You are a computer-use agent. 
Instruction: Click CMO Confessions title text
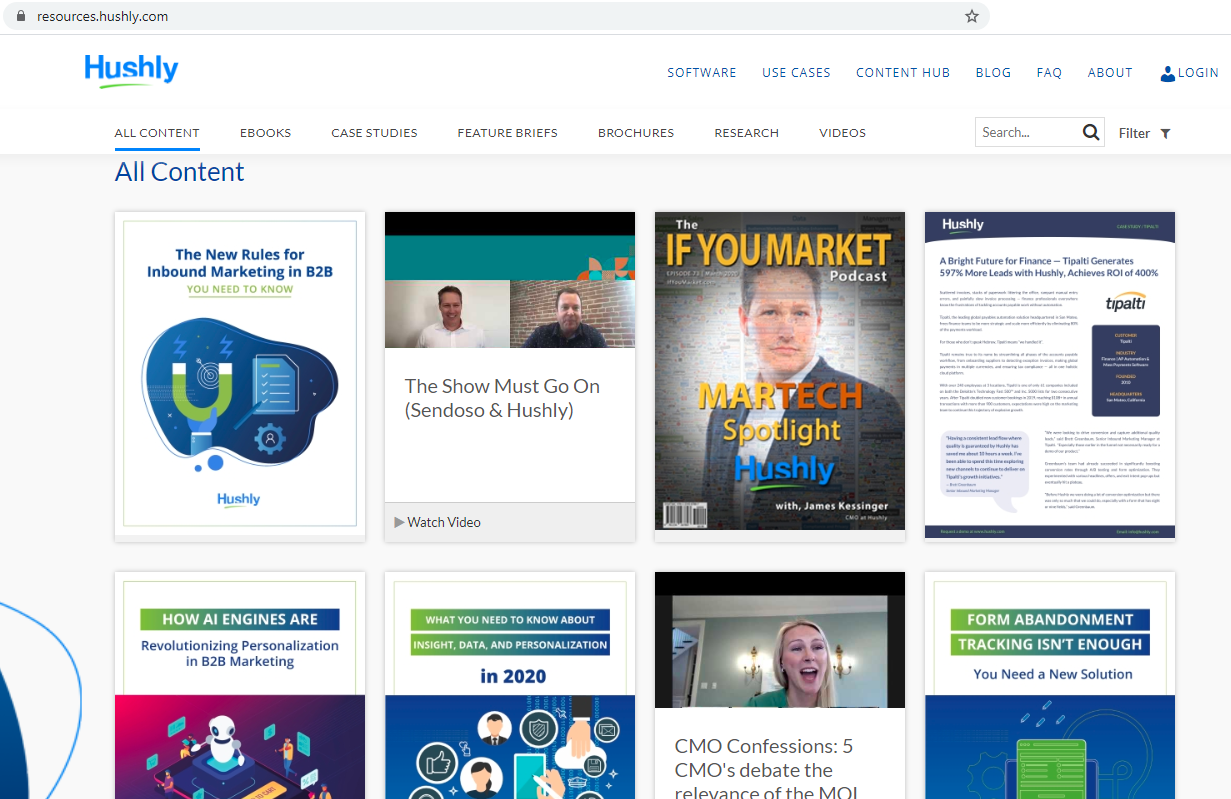[x=767, y=770]
